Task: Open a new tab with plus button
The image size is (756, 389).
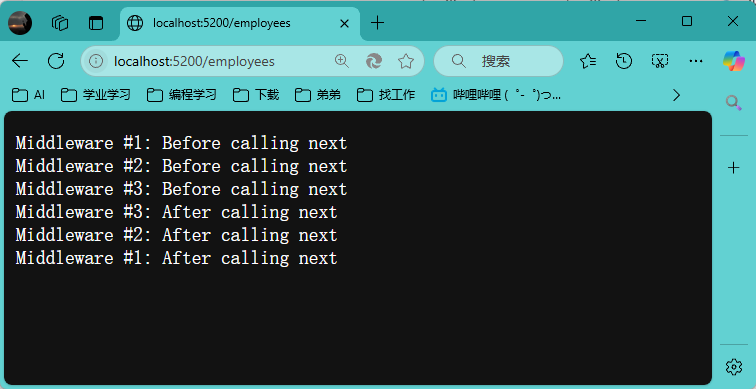Action: click(x=378, y=23)
